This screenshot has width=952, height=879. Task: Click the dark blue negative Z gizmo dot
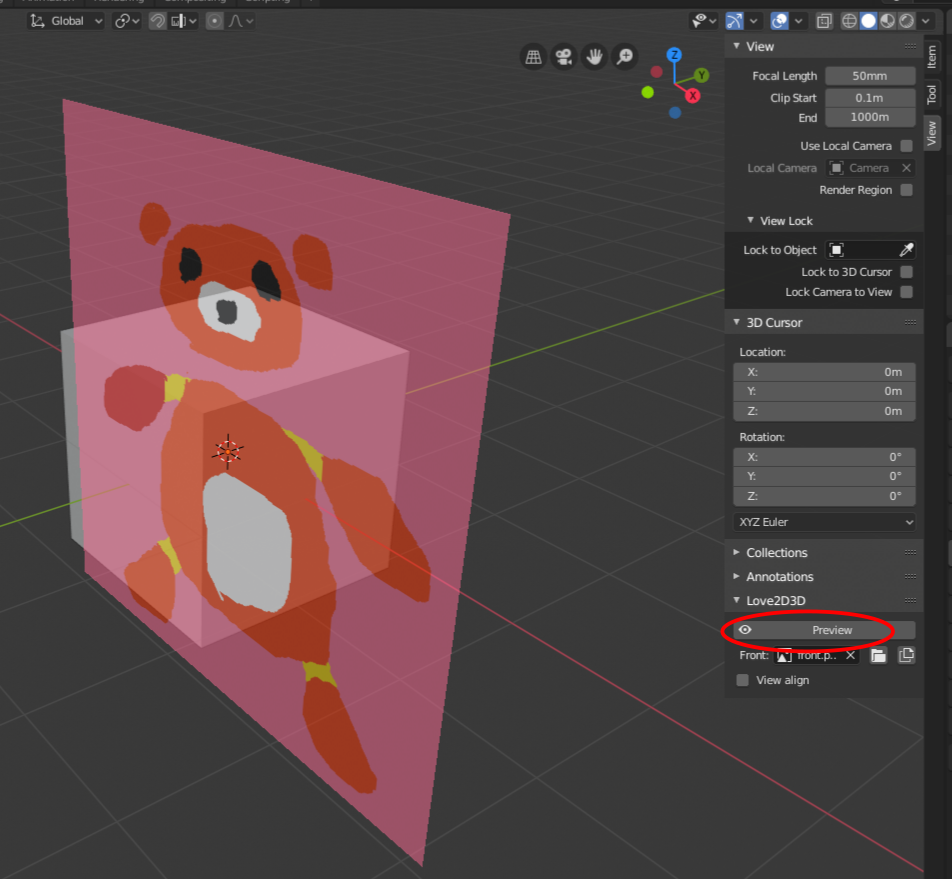coord(675,112)
